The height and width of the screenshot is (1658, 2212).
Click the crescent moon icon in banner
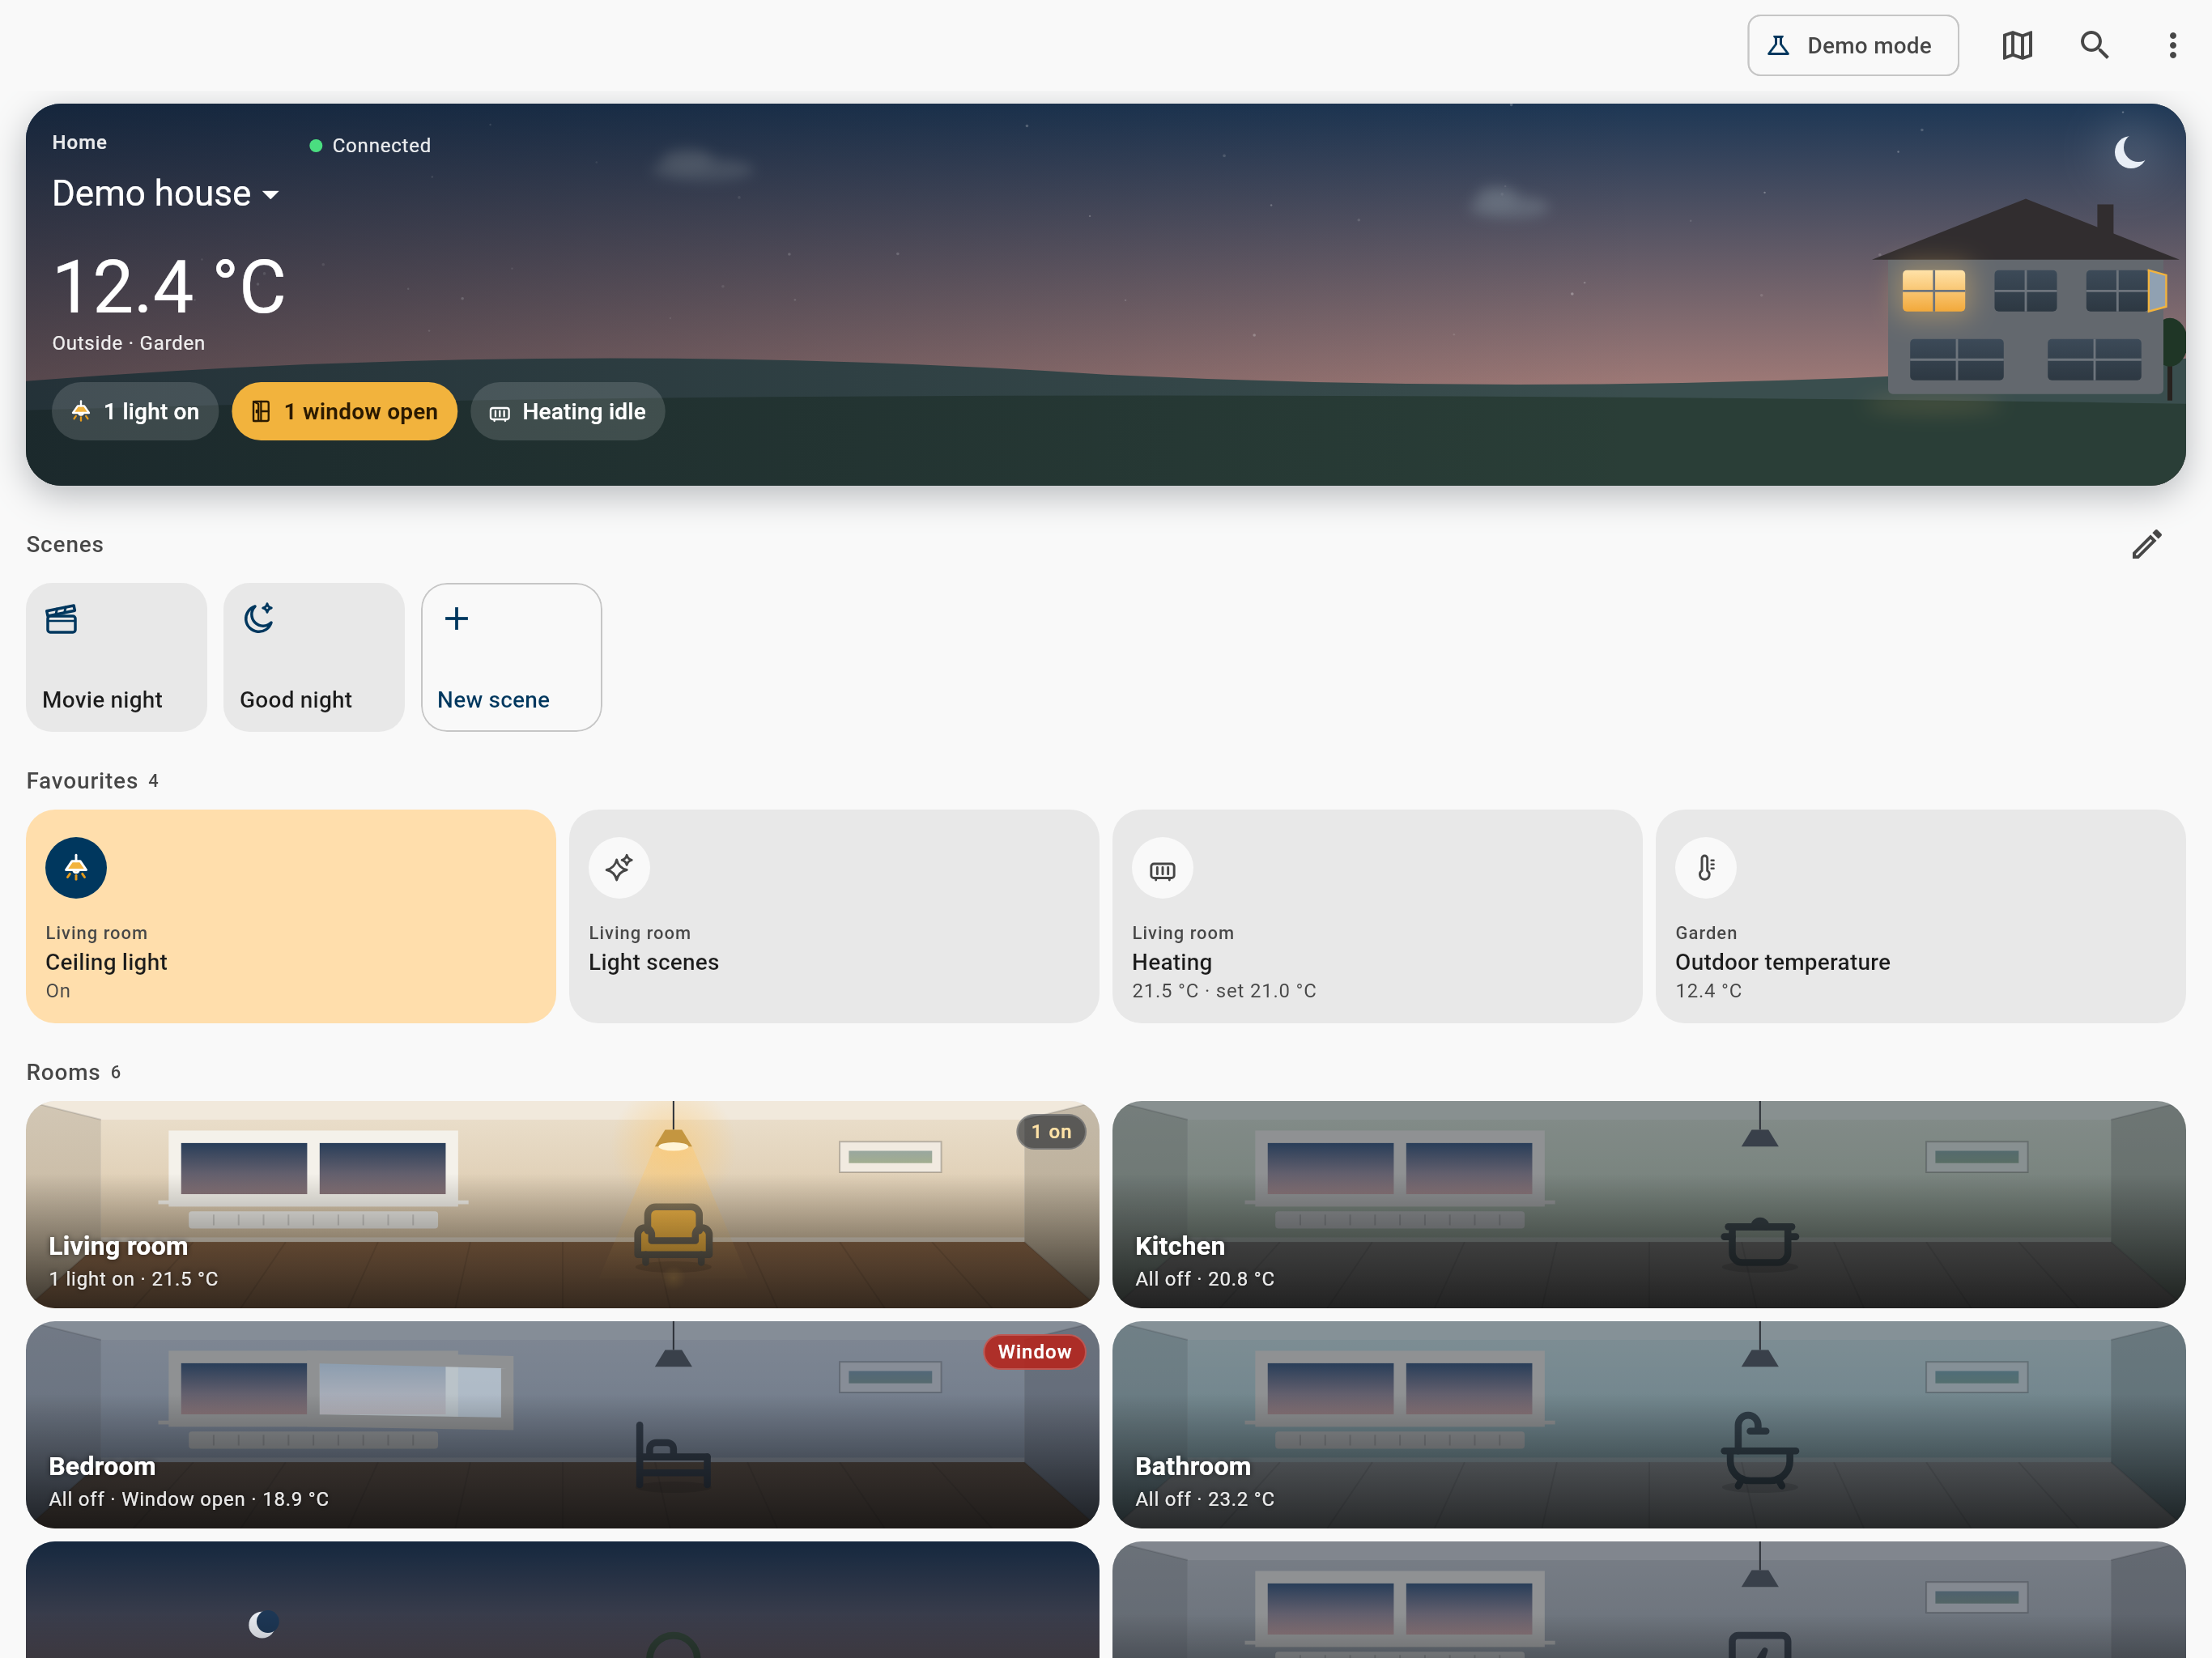click(x=2129, y=153)
